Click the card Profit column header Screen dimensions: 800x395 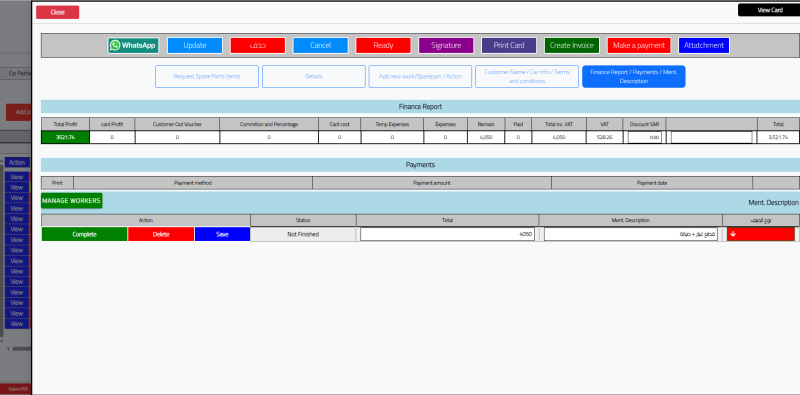pyautogui.click(x=112, y=124)
